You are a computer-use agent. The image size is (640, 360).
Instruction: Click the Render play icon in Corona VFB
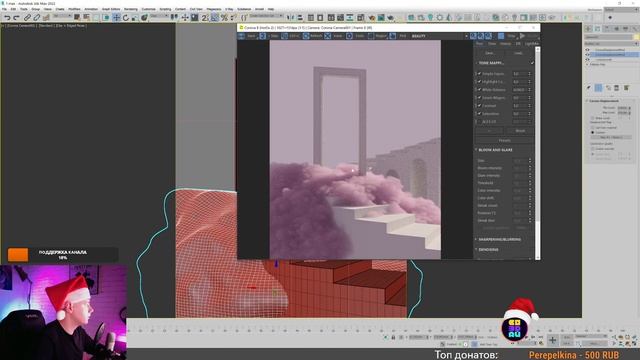pos(522,36)
